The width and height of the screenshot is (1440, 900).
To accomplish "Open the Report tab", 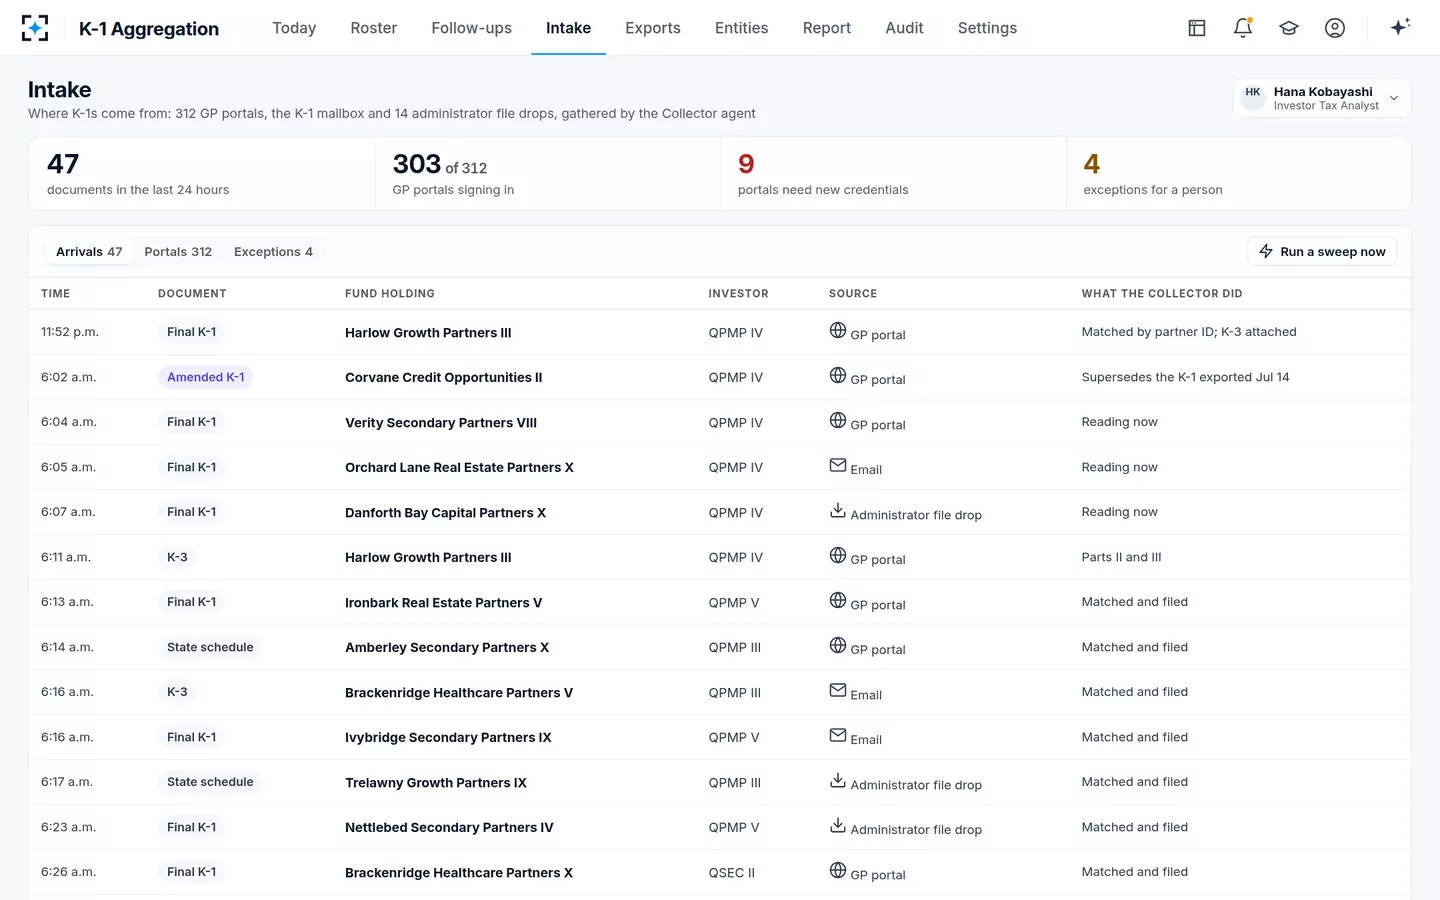I will click(x=827, y=28).
